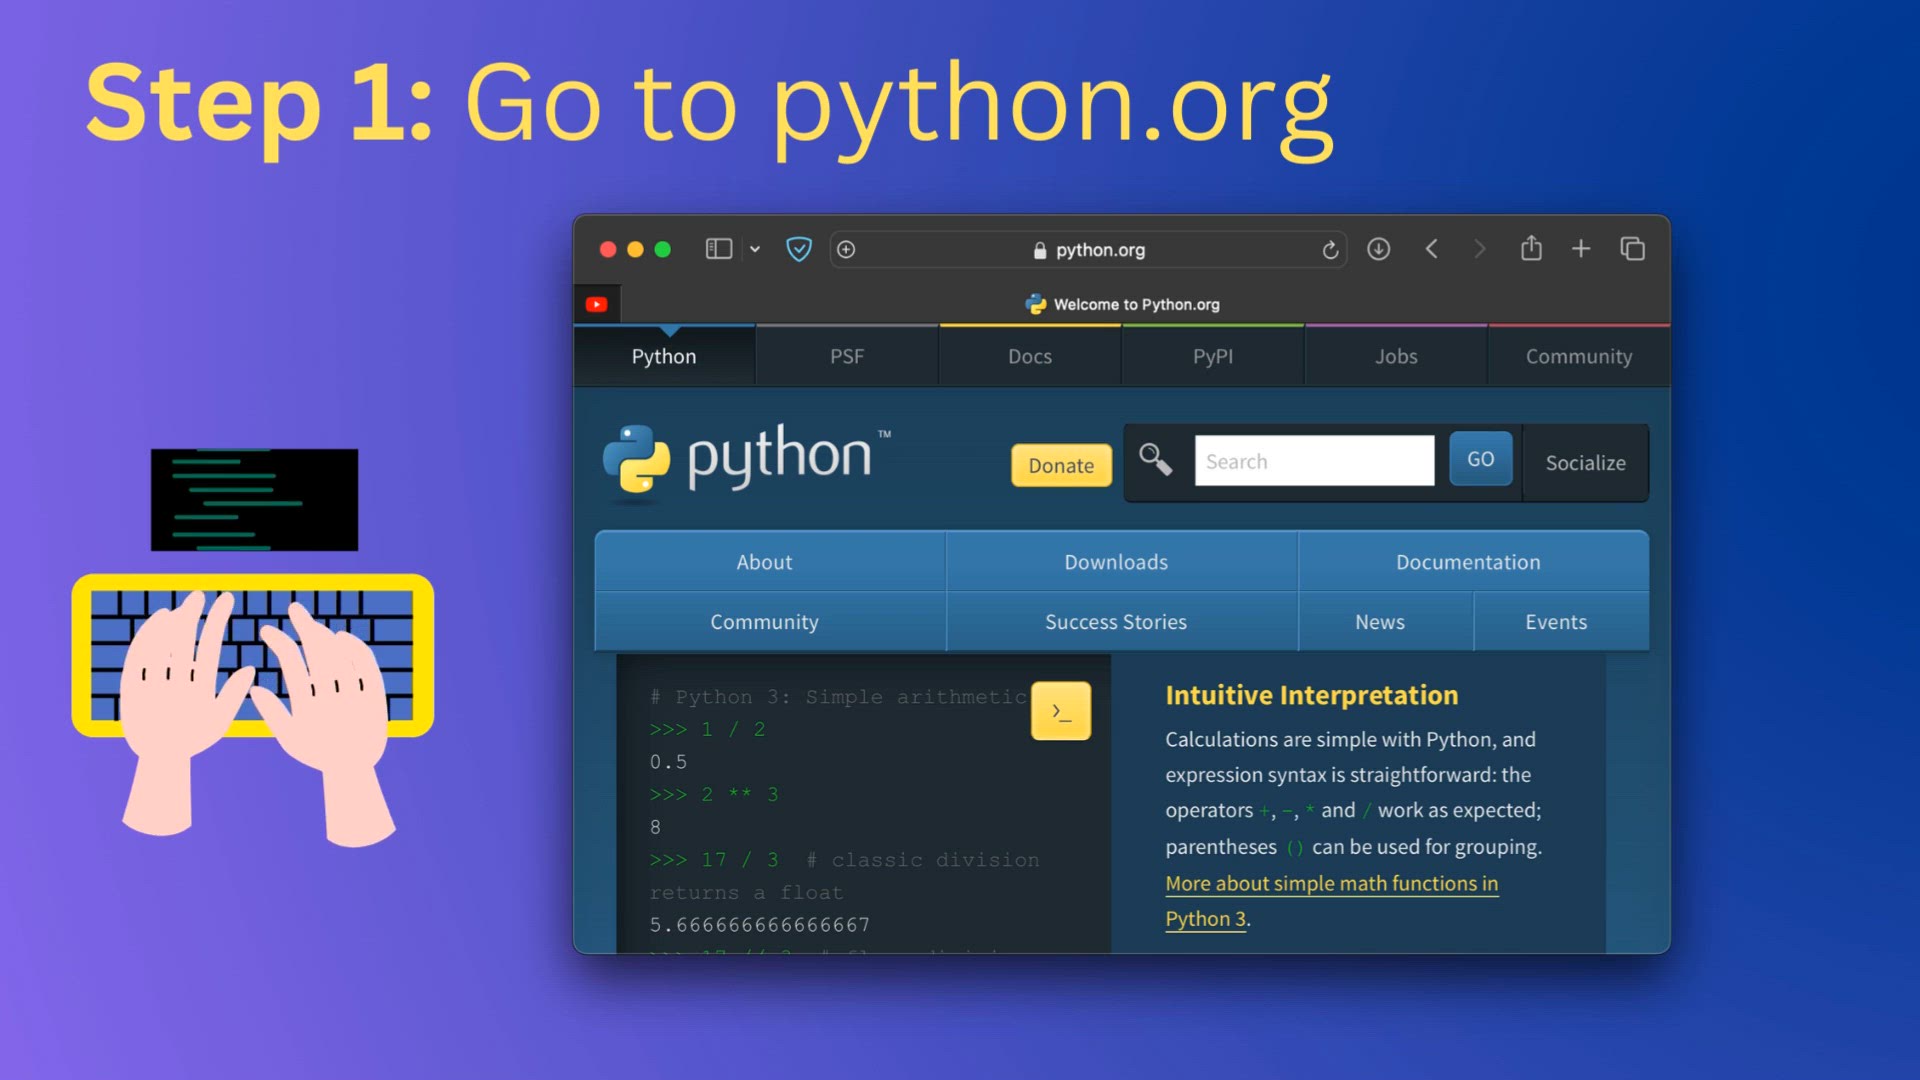Open More about simple math functions link

(x=1330, y=884)
